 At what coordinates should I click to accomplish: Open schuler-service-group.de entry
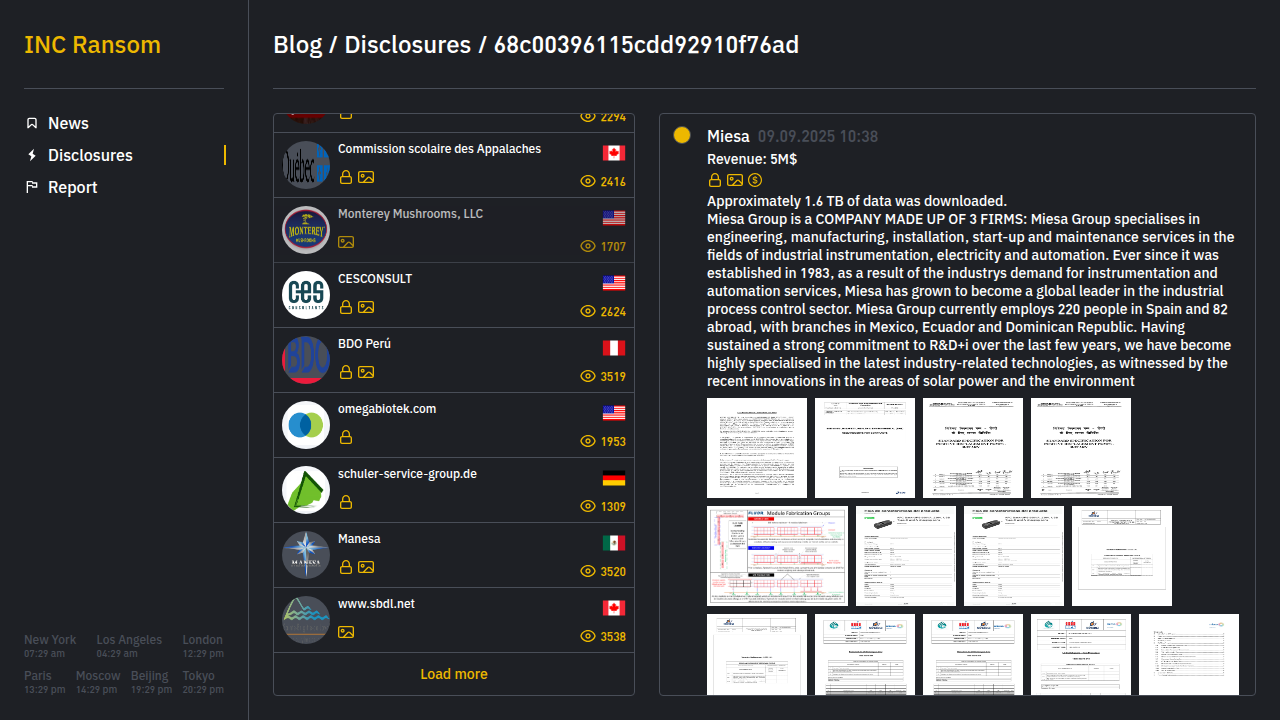click(454, 490)
